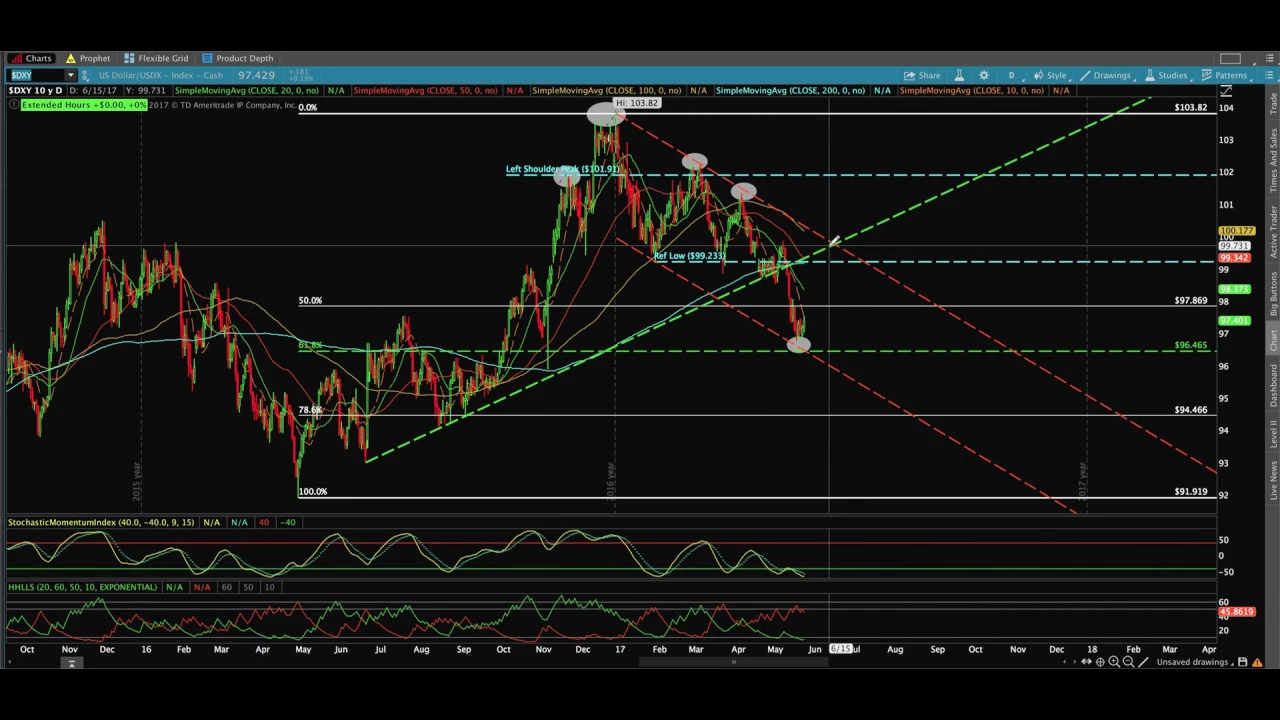Click the zoom in magnifier icon
Image resolution: width=1280 pixels, height=720 pixels.
(1114, 662)
